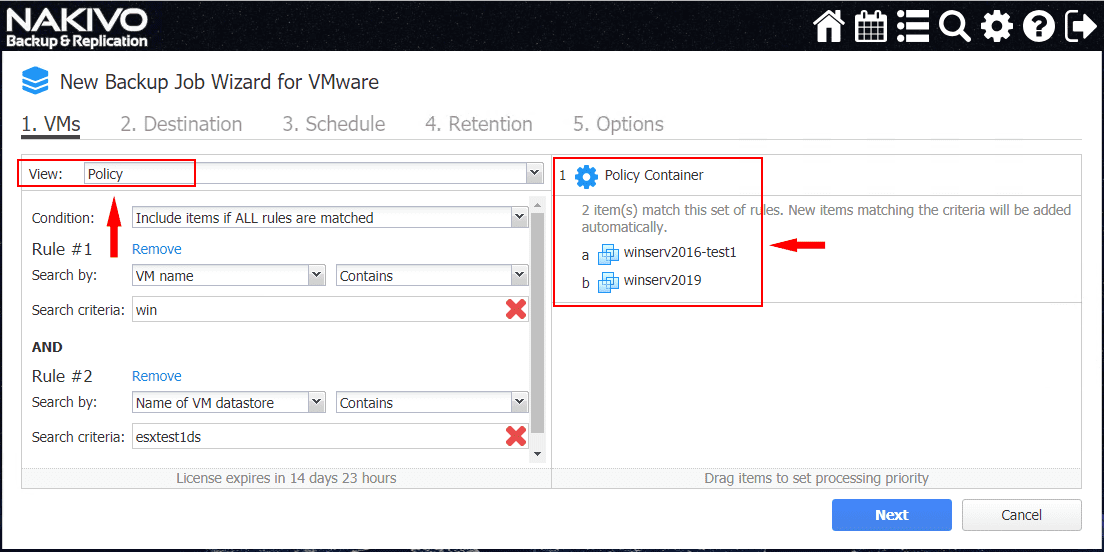Click 'Drag items to set processing priority' text
This screenshot has height=552, width=1104.
pyautogui.click(x=817, y=478)
